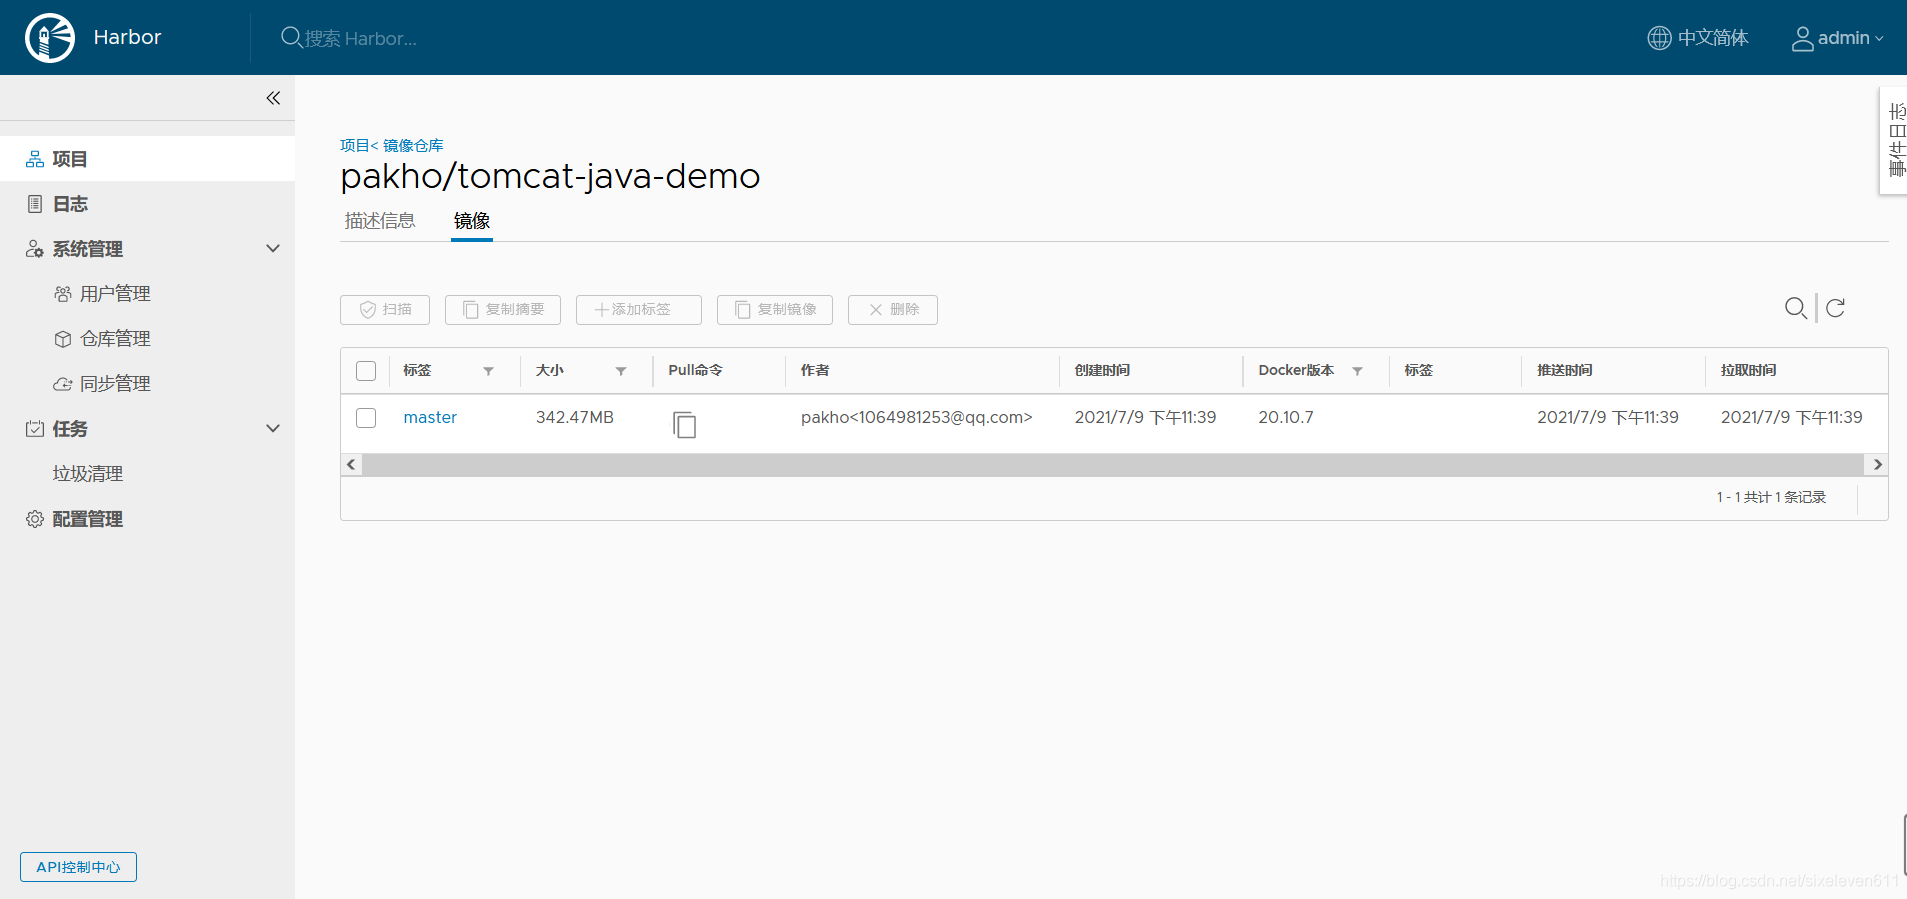Open filter for 大小 size column
Viewport: 1907px width, 899px height.
(621, 371)
